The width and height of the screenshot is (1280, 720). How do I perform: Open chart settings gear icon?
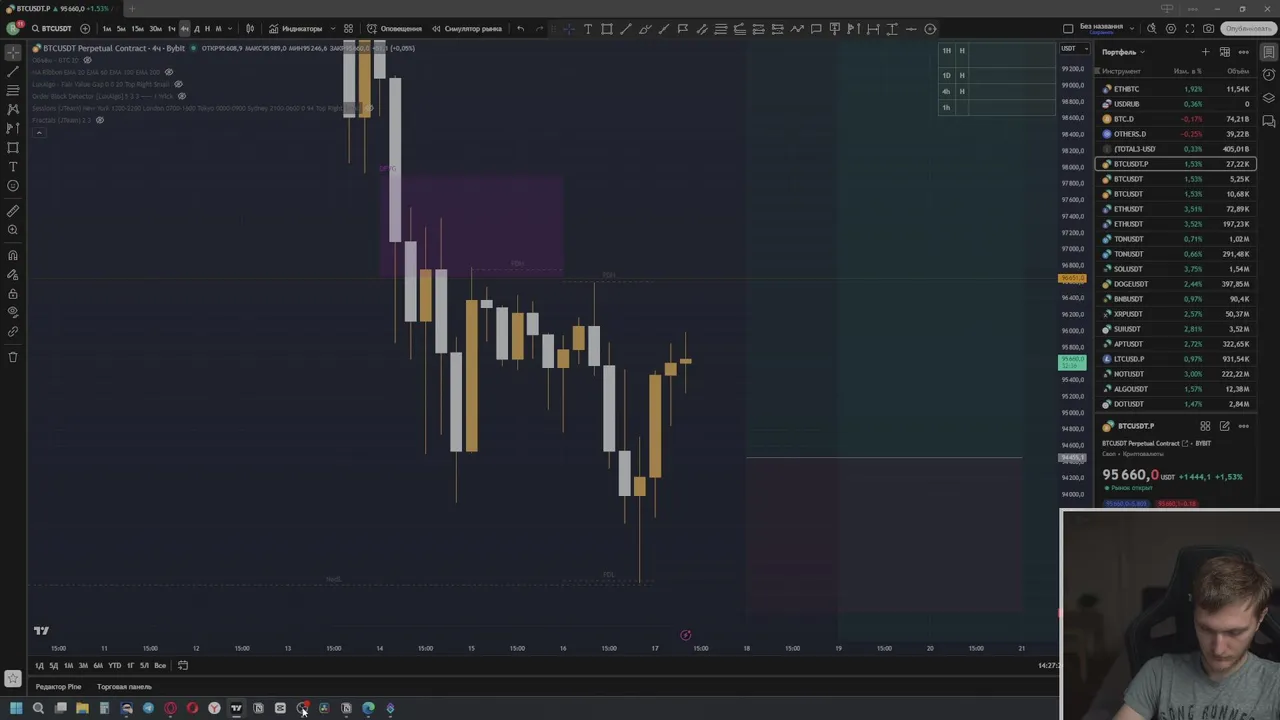[x=1171, y=28]
